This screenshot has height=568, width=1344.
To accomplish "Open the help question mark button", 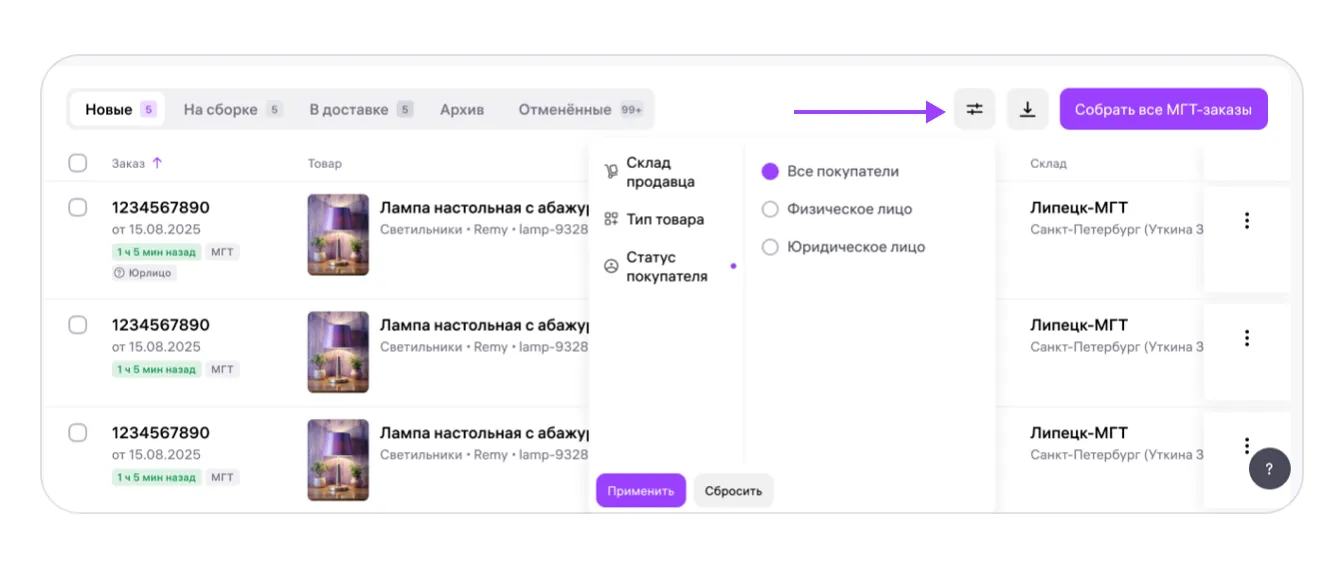I will [x=1269, y=469].
